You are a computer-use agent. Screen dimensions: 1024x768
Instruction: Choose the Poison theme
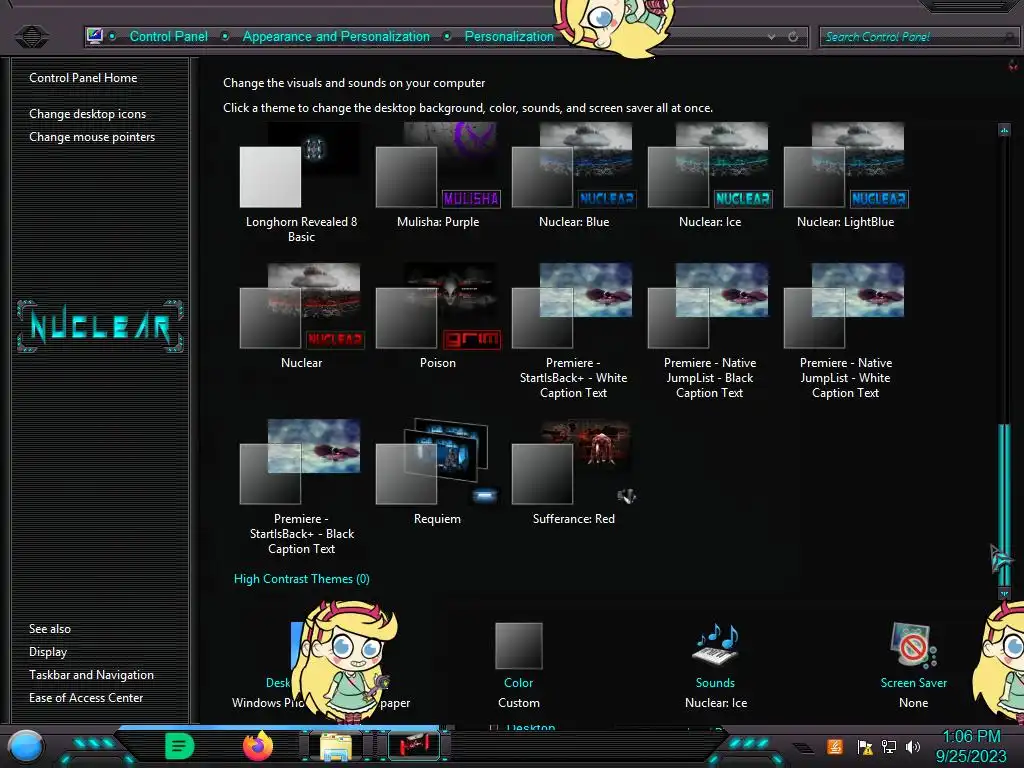[438, 316]
